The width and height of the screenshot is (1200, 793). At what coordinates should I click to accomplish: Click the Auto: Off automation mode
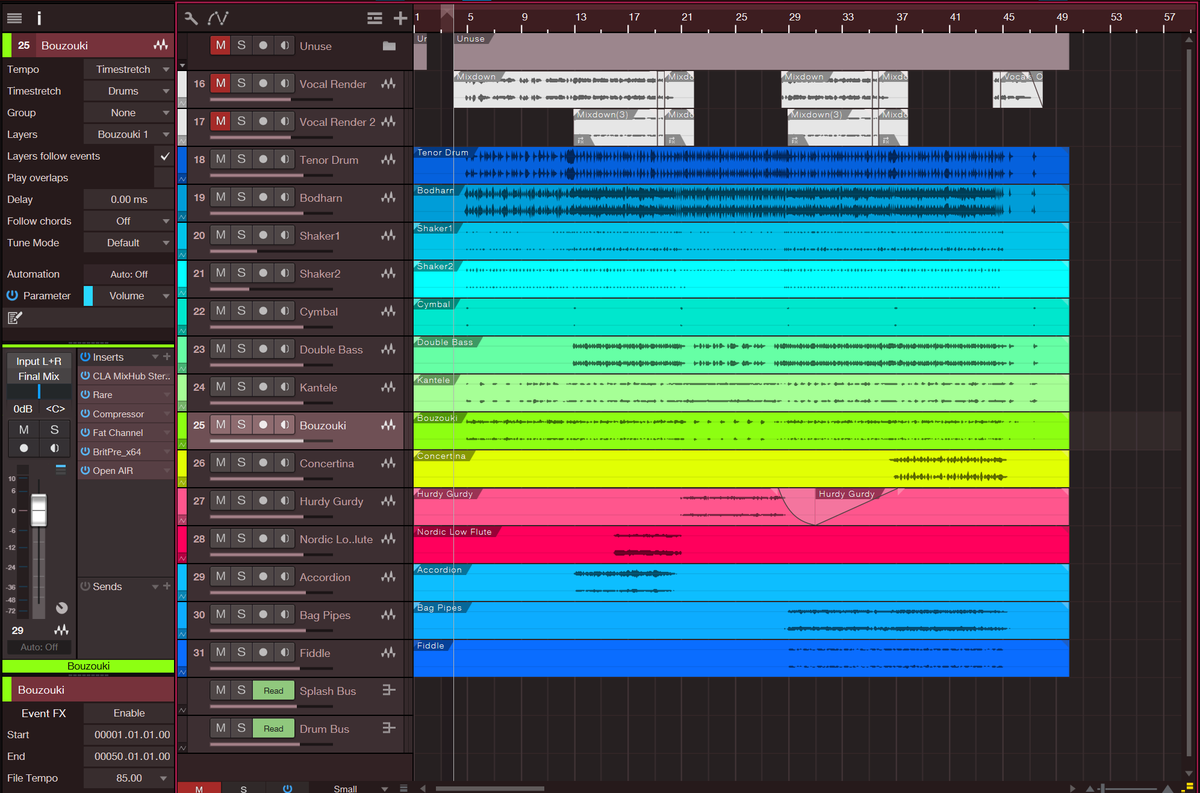(129, 274)
